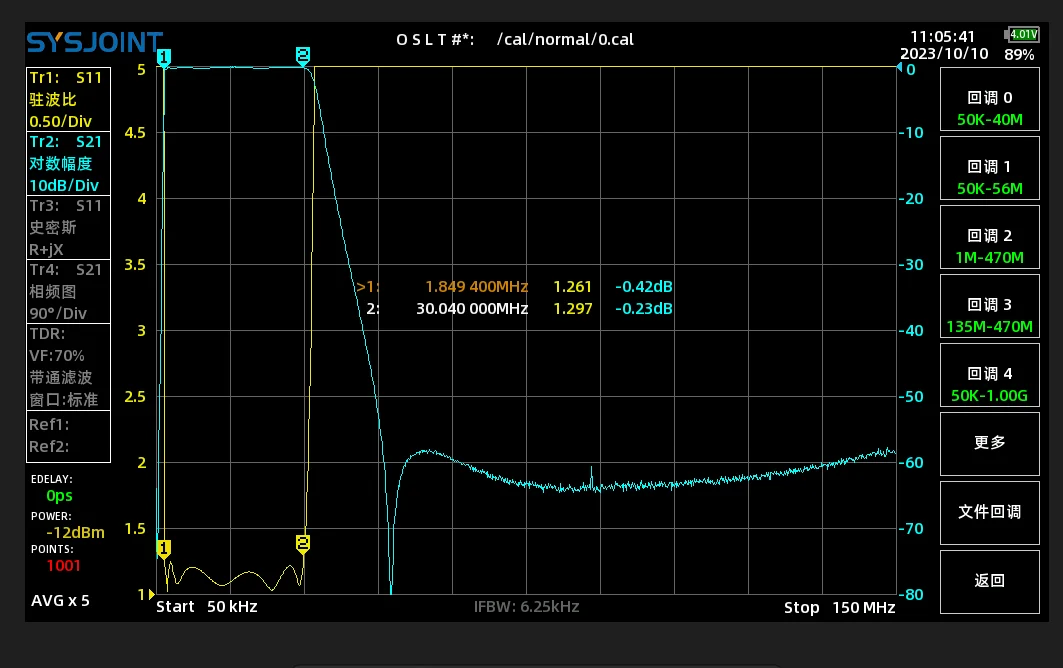This screenshot has height=668, width=1063.
Task: Select recall preset 3 (135M-470M)
Action: (989, 307)
